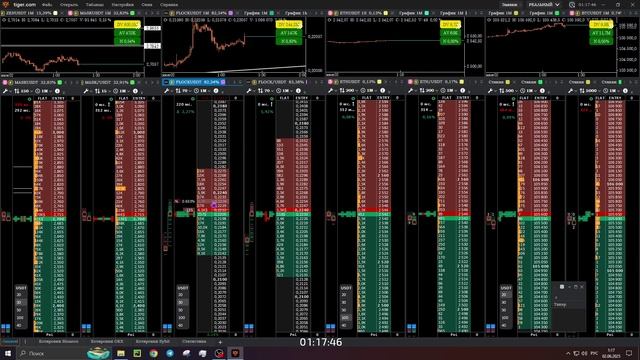The height and width of the screenshot is (360, 640).
Task: Click blue grid icon below ETH/USDT order book
Action: coord(411,327)
